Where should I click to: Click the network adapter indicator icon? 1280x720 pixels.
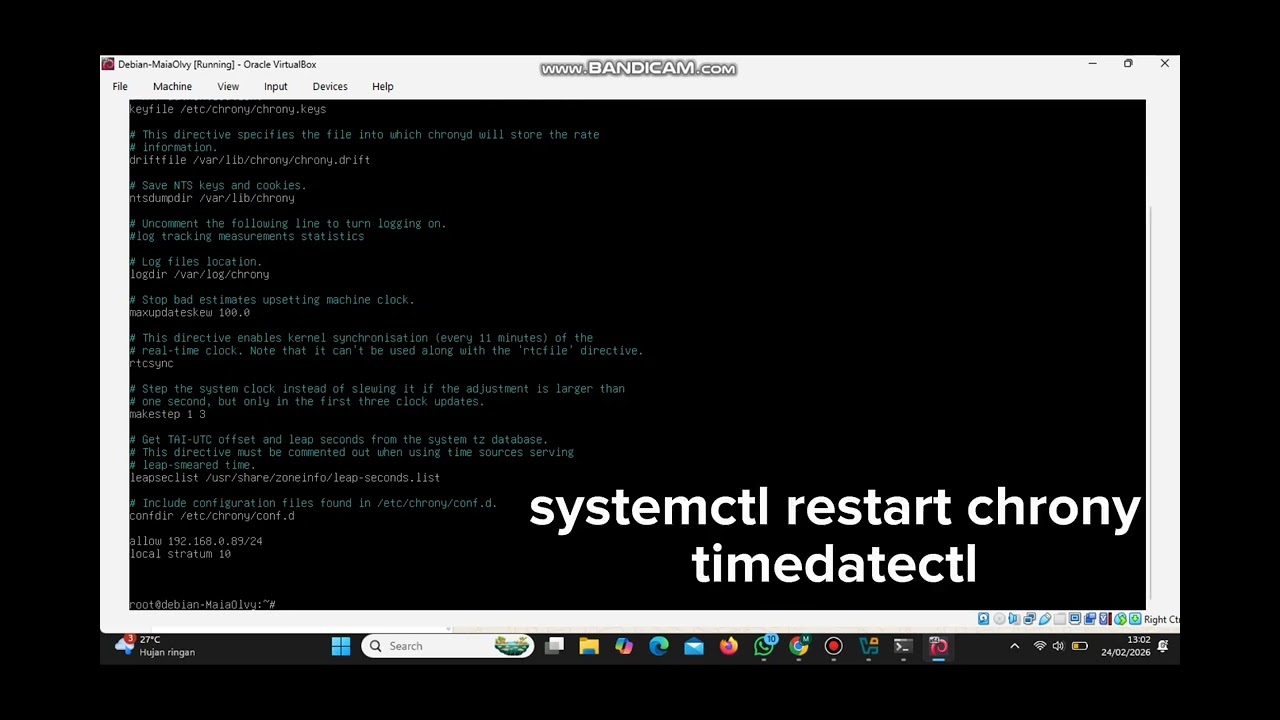[1029, 619]
